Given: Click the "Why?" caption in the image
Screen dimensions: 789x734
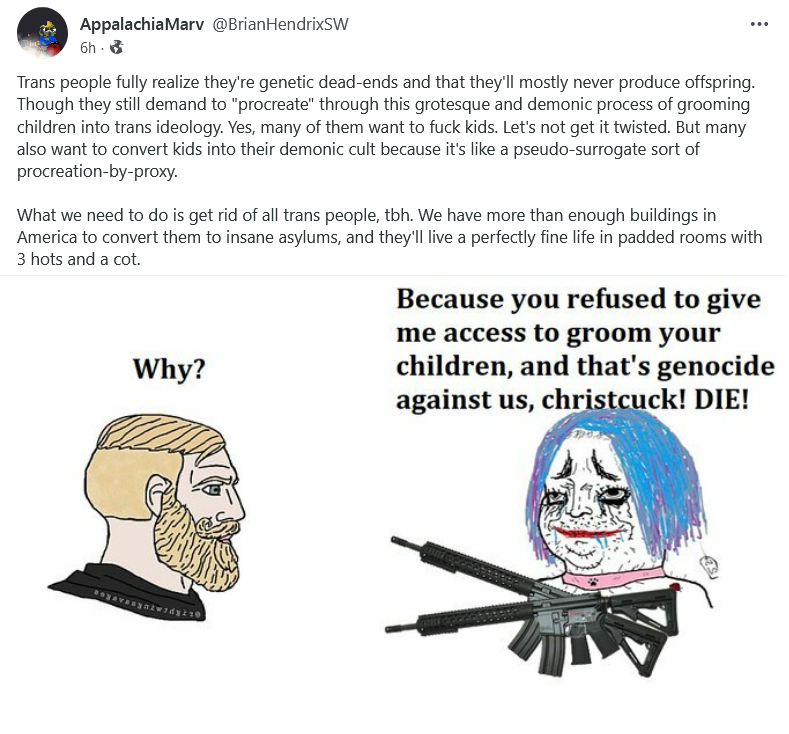Looking at the screenshot, I should tap(169, 369).
